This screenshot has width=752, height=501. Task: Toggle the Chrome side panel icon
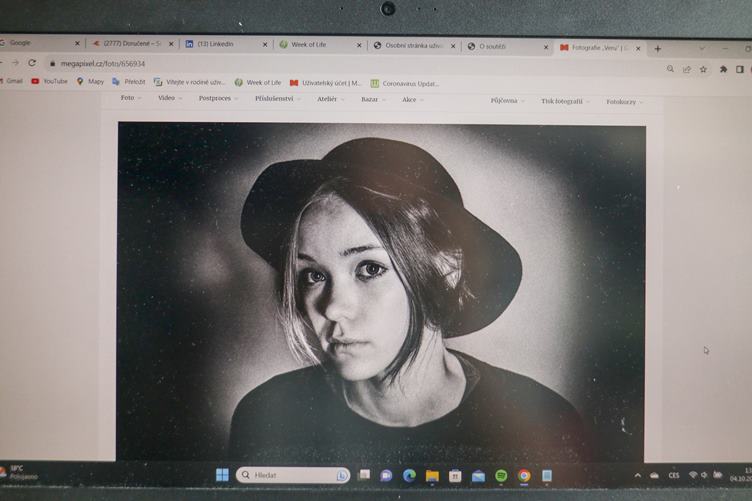pos(740,70)
